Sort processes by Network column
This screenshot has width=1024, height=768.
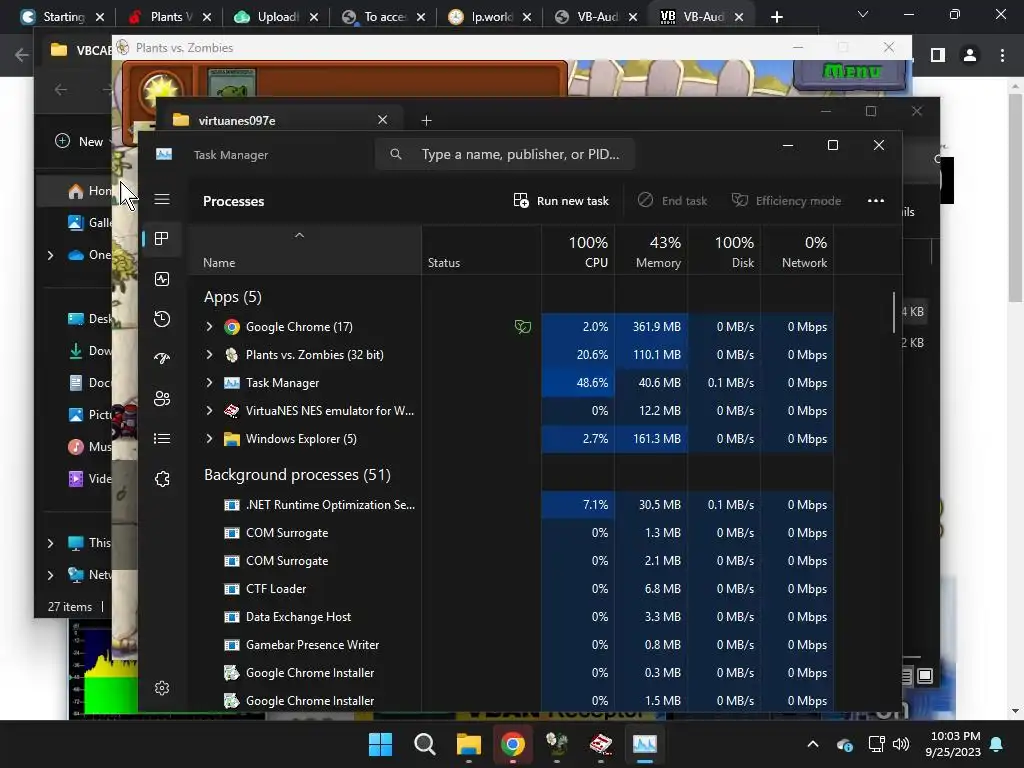point(797,251)
